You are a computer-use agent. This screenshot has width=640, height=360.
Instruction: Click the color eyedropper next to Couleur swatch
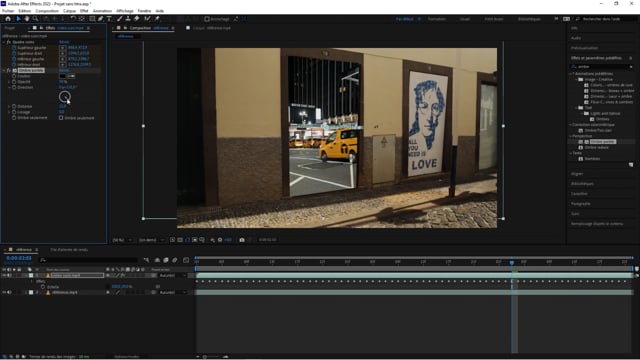[x=71, y=76]
